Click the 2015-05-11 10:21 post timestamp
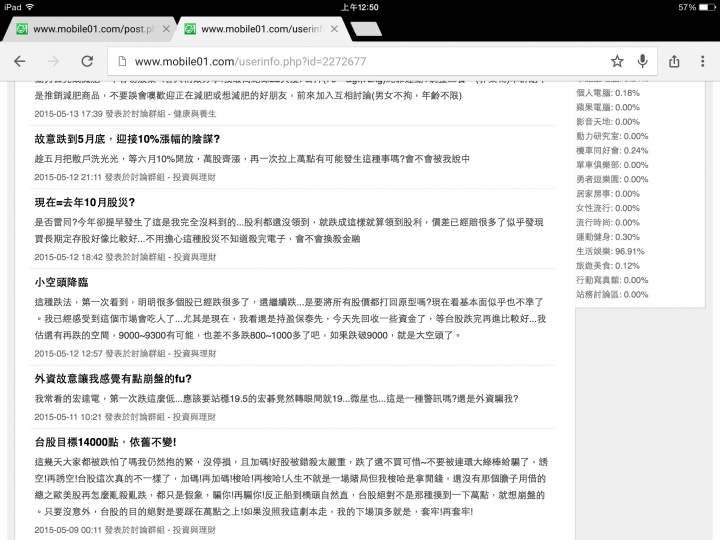The width and height of the screenshot is (720, 540). [x=68, y=417]
